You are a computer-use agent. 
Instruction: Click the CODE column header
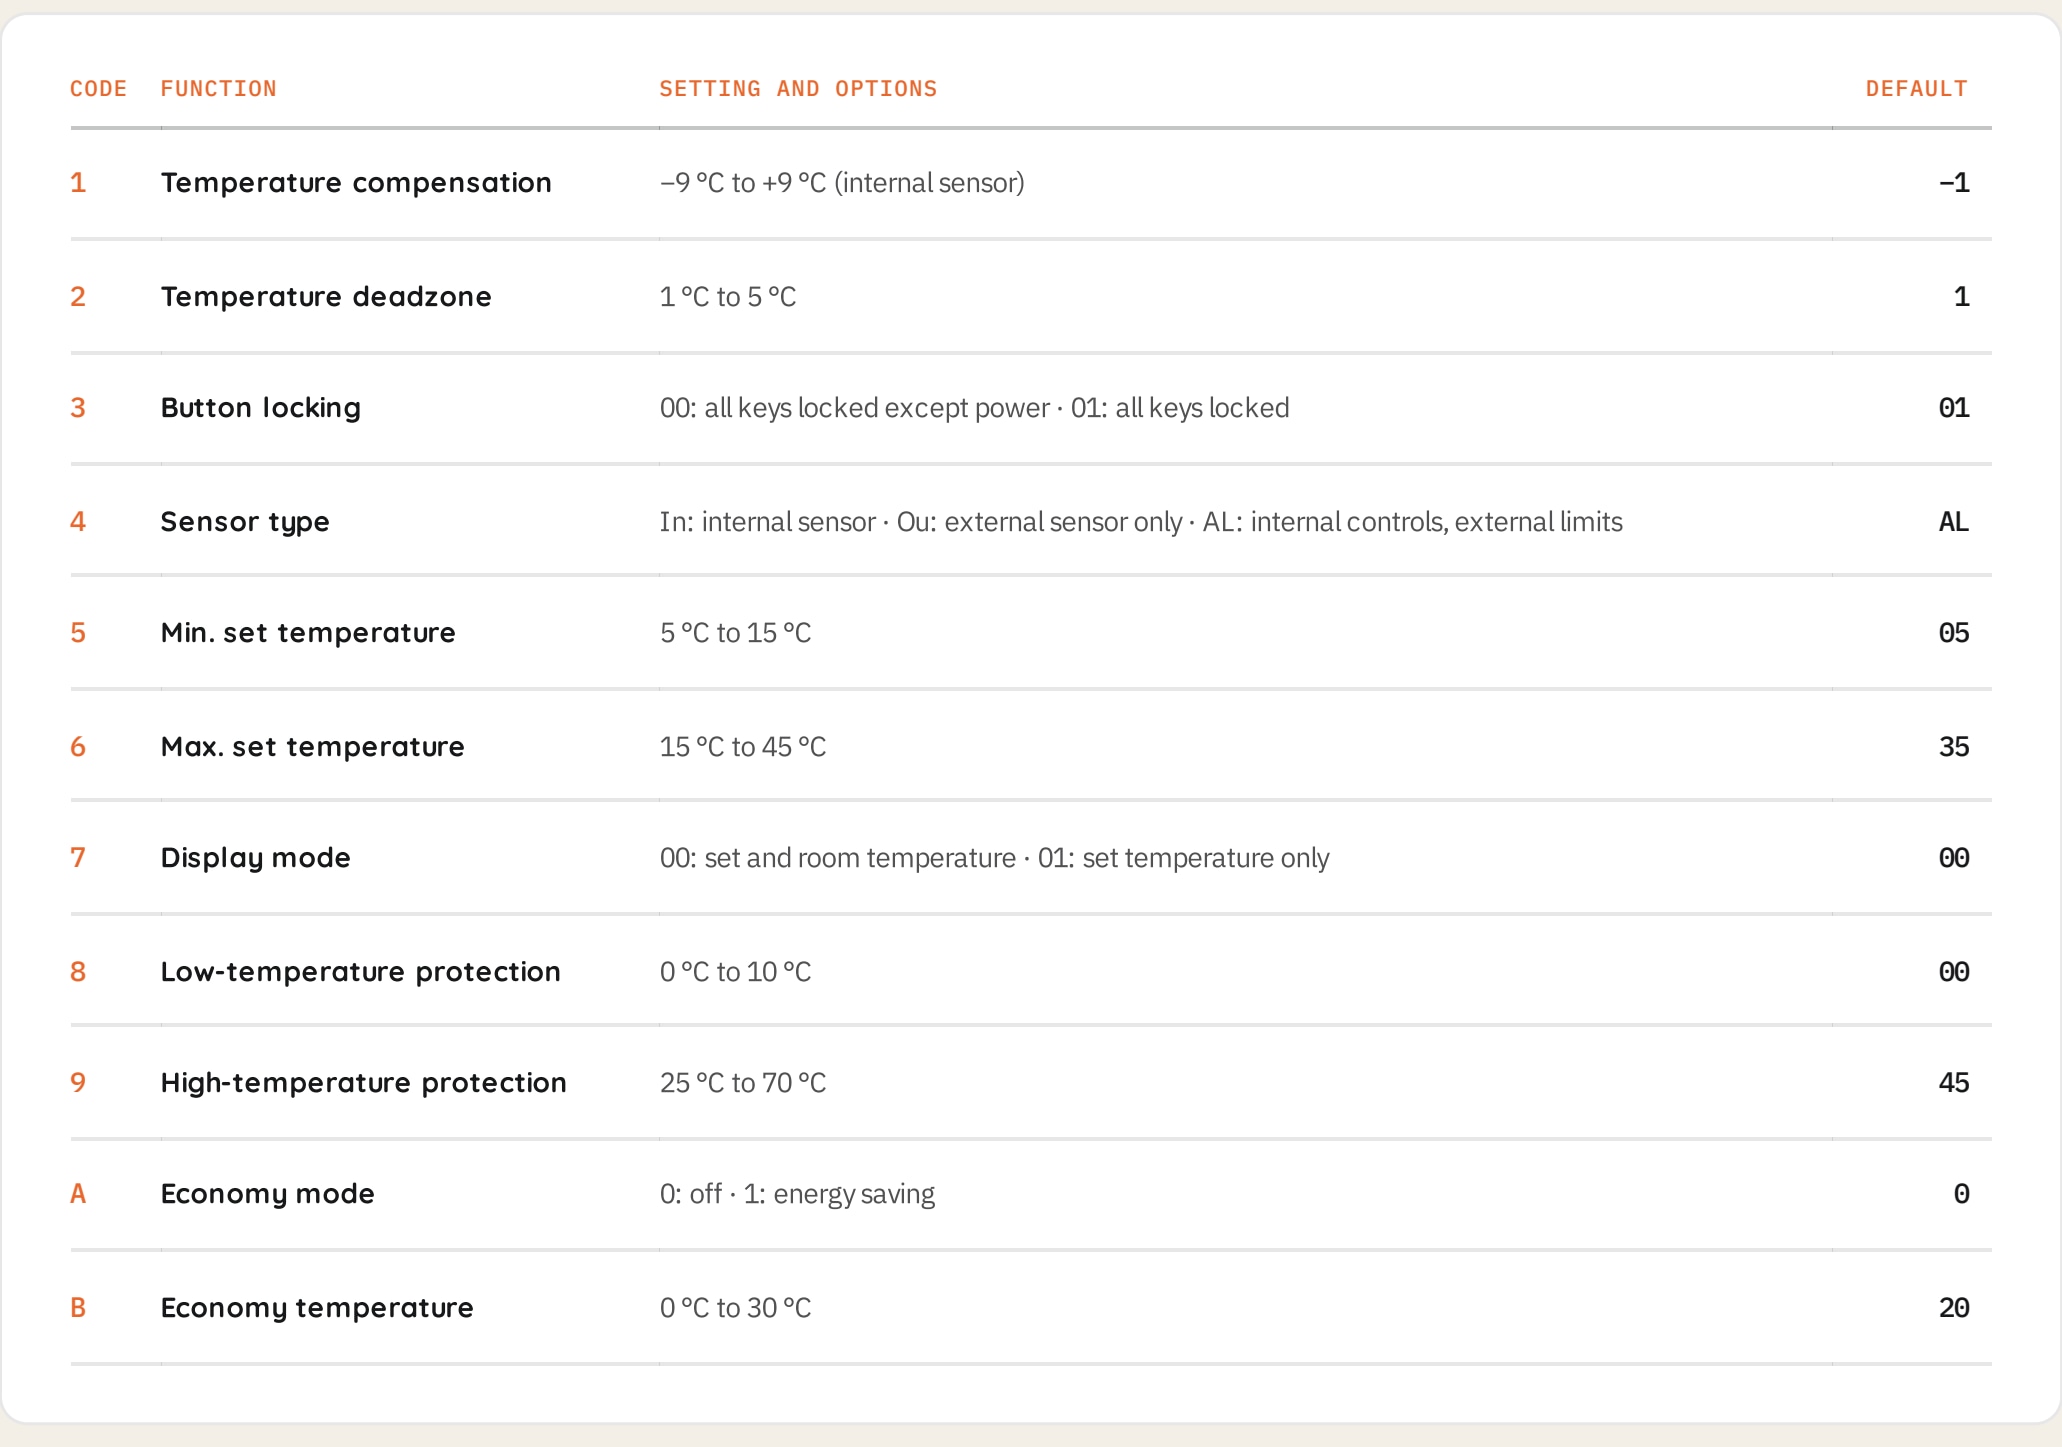(x=98, y=89)
